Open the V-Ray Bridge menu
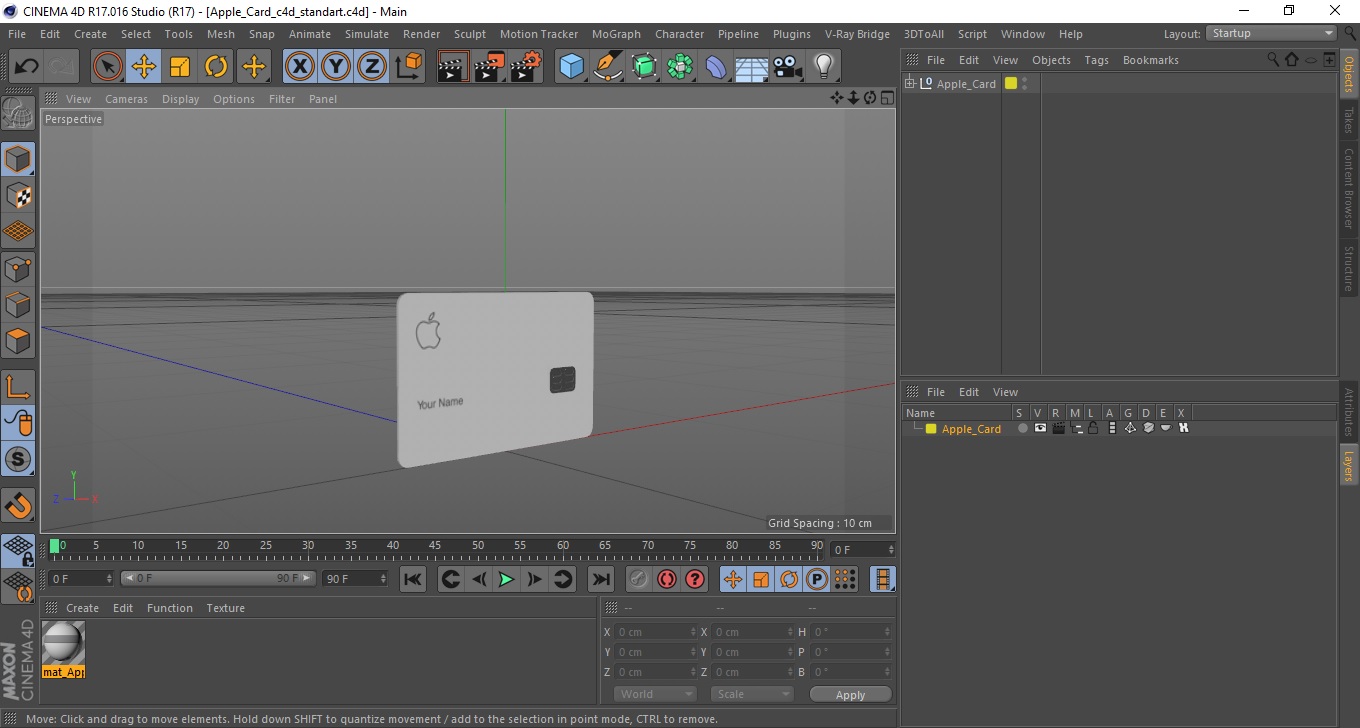This screenshot has width=1360, height=728. 857,34
